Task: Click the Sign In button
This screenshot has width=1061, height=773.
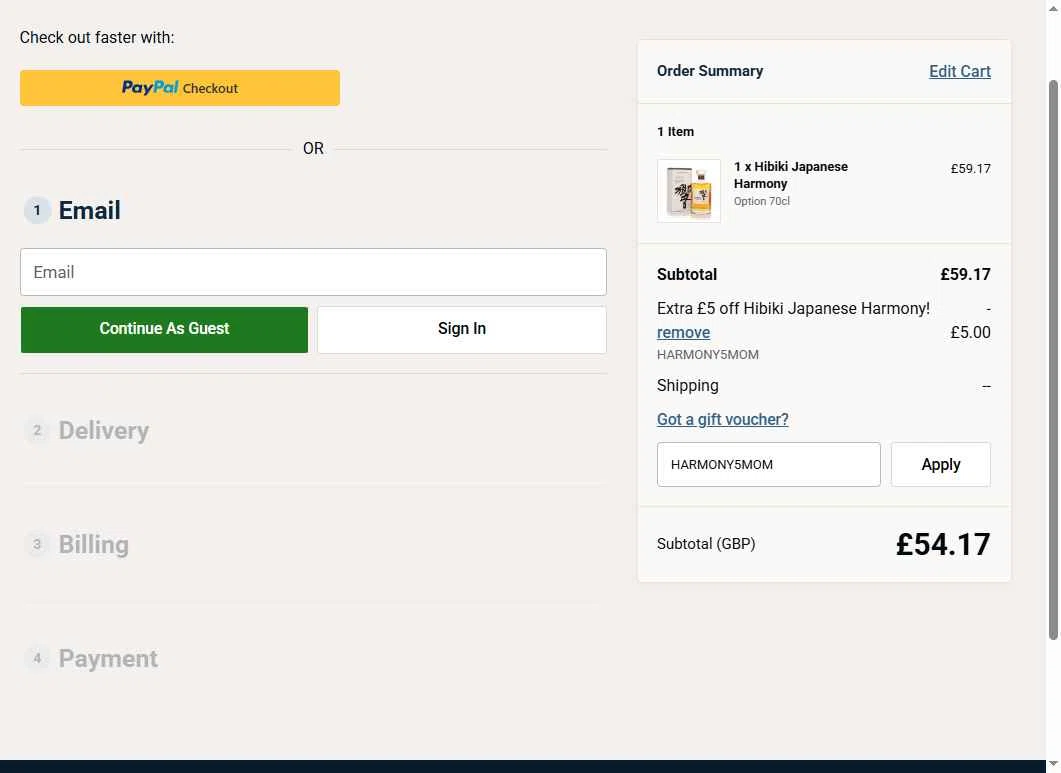Action: pyautogui.click(x=462, y=330)
